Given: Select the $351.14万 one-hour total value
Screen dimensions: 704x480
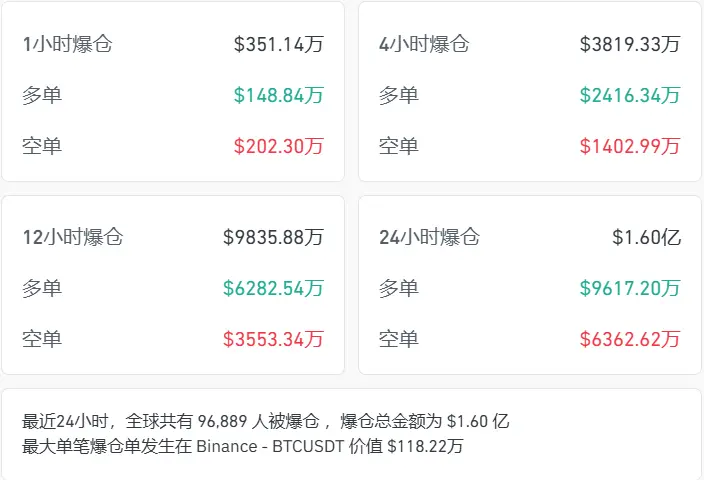Looking at the screenshot, I should coord(279,44).
